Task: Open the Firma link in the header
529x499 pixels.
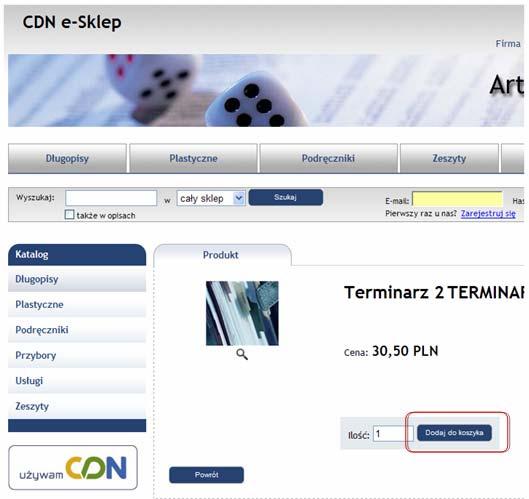Action: pos(508,44)
